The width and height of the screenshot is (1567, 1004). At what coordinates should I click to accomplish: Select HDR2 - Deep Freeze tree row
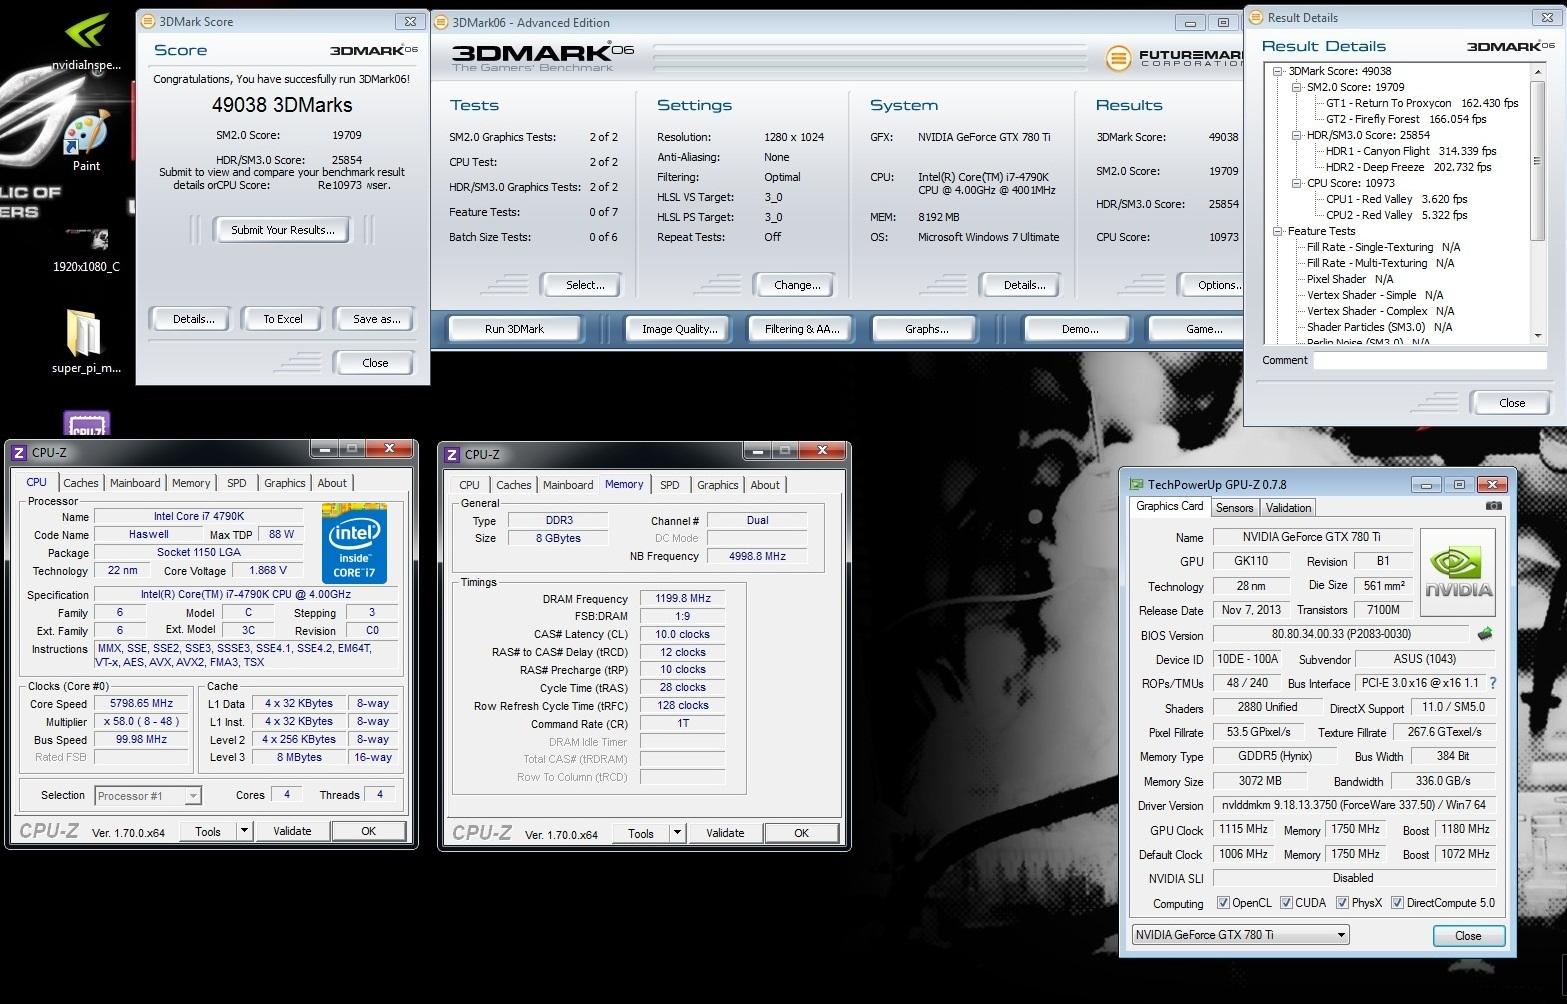click(x=1408, y=167)
